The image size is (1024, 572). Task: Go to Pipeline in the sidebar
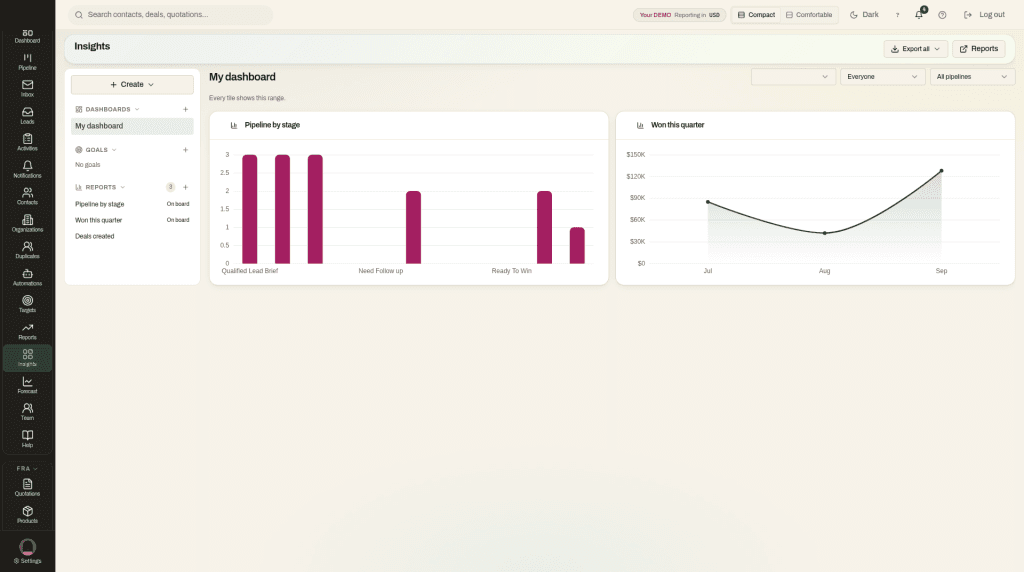point(27,62)
